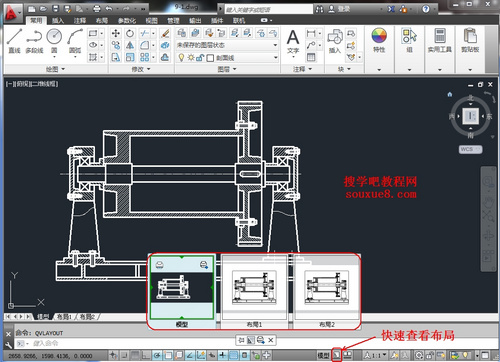Switch to the Insert (插入) ribbon tab
Screen dimensions: 500x362
[x=58, y=21]
